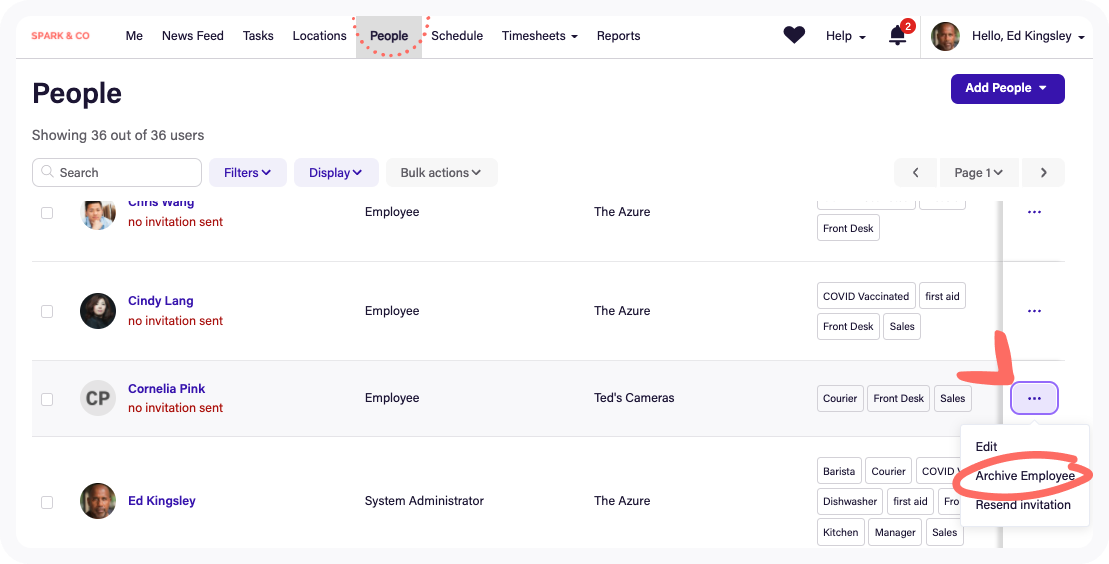
Task: Click the Spark & Co logo
Action: click(x=60, y=36)
